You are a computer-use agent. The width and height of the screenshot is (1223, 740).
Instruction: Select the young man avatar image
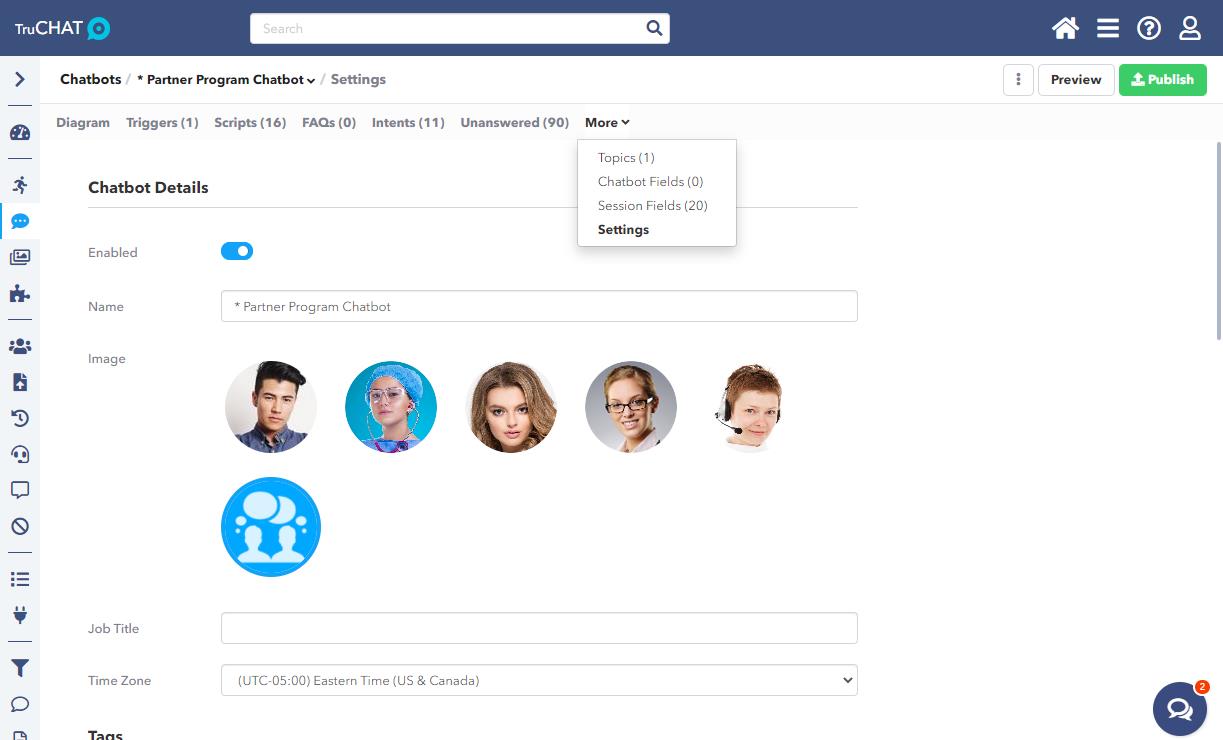coord(271,407)
